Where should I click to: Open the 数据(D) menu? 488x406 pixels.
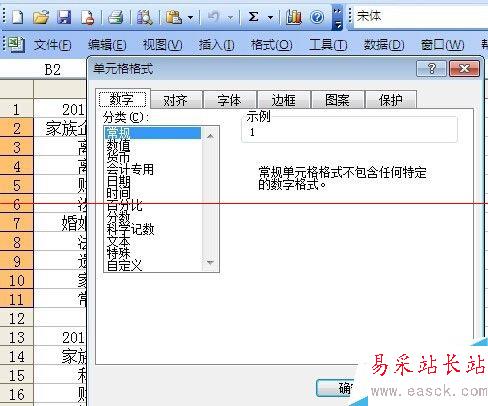point(384,45)
